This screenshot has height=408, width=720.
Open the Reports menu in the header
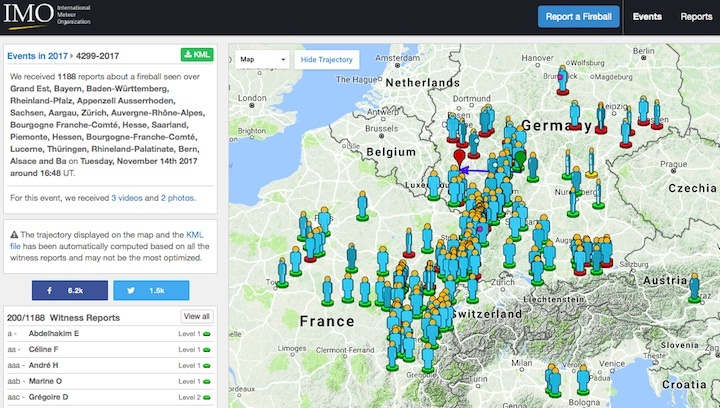click(696, 17)
